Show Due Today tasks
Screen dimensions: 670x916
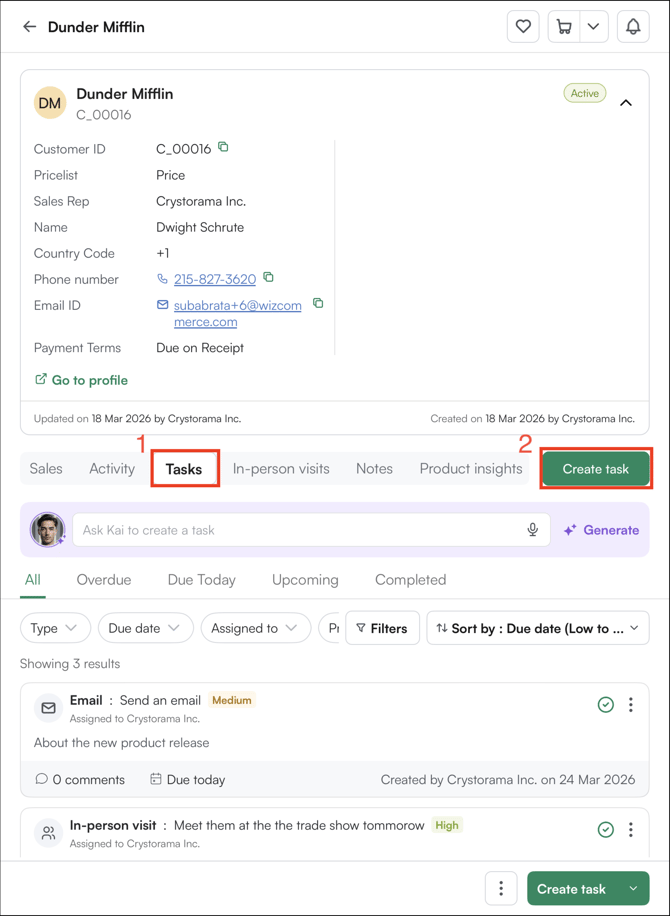pyautogui.click(x=202, y=580)
